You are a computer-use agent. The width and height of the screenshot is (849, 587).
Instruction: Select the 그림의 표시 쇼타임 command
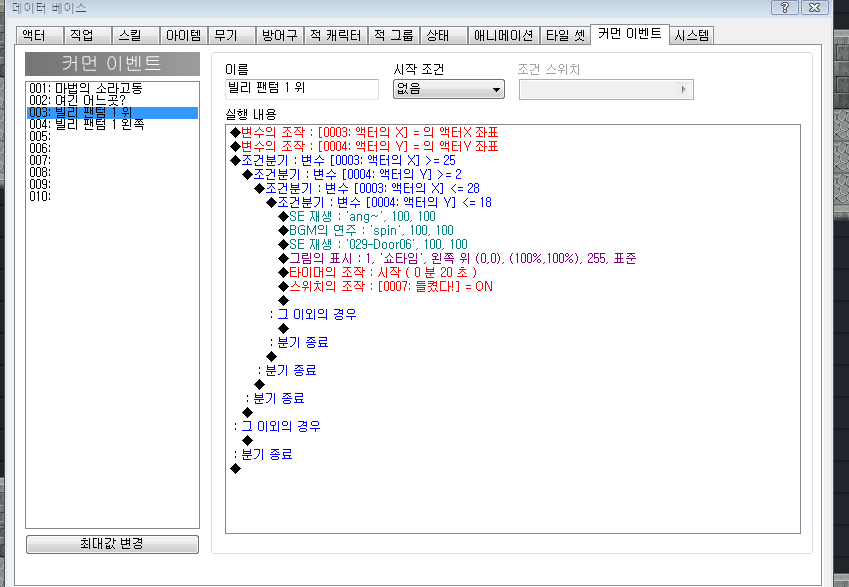coord(457,258)
